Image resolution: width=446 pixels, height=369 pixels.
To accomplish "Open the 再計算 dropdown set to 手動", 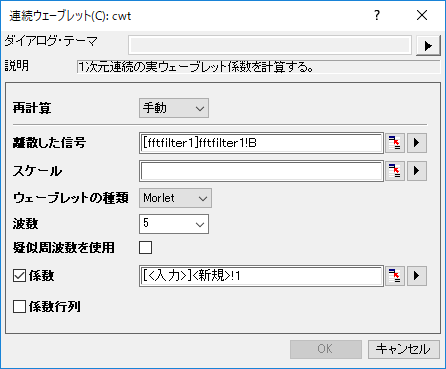I will pyautogui.click(x=174, y=108).
